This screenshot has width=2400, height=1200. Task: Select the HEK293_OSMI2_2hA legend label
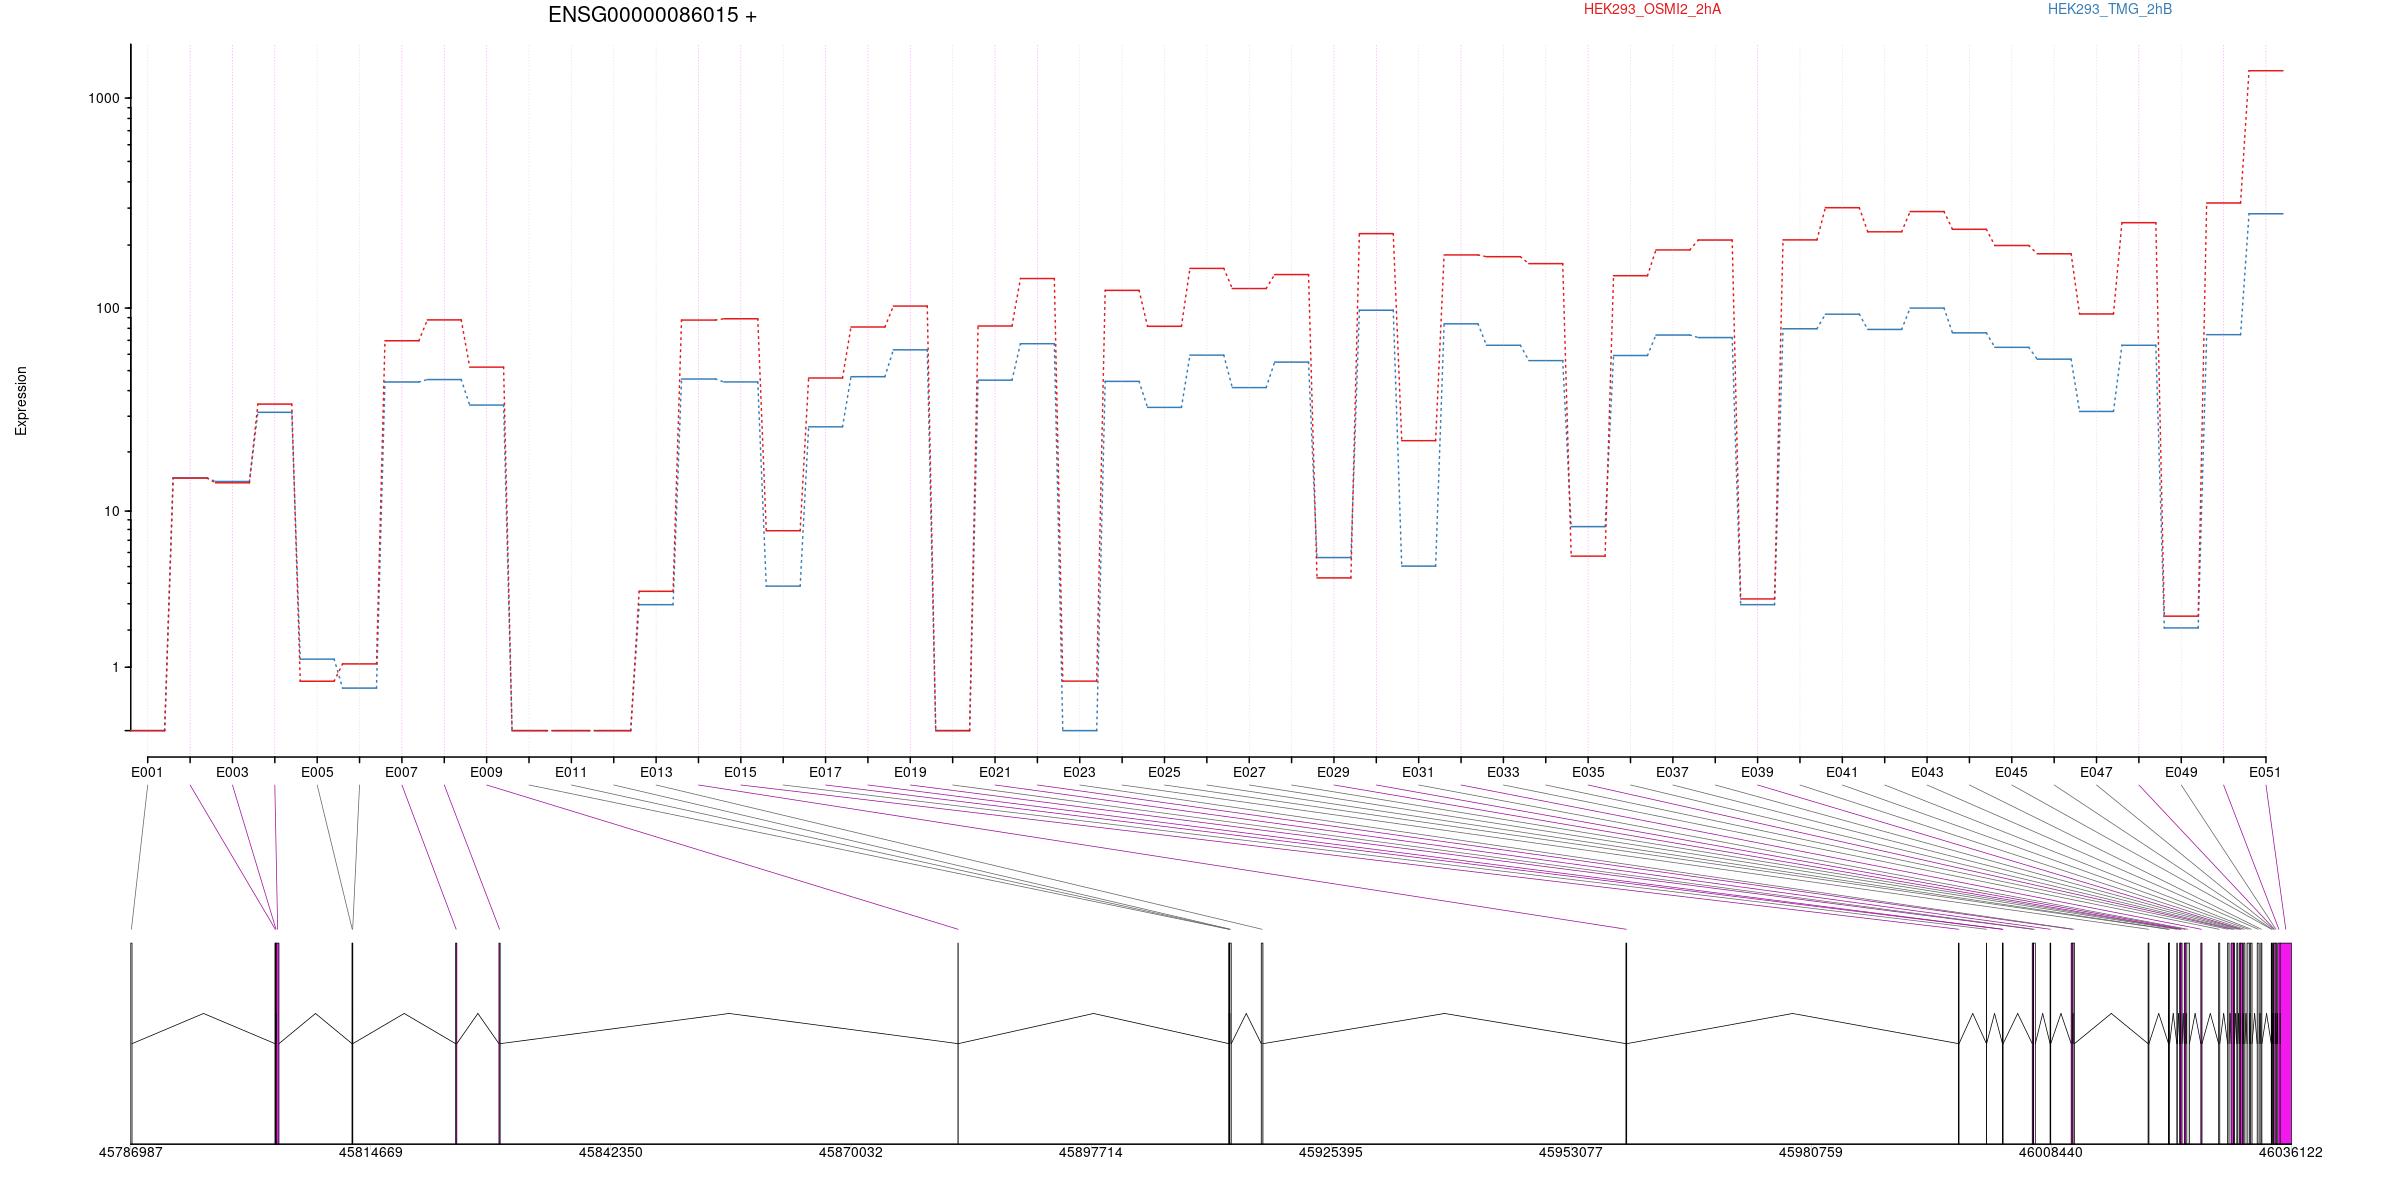[x=1652, y=9]
